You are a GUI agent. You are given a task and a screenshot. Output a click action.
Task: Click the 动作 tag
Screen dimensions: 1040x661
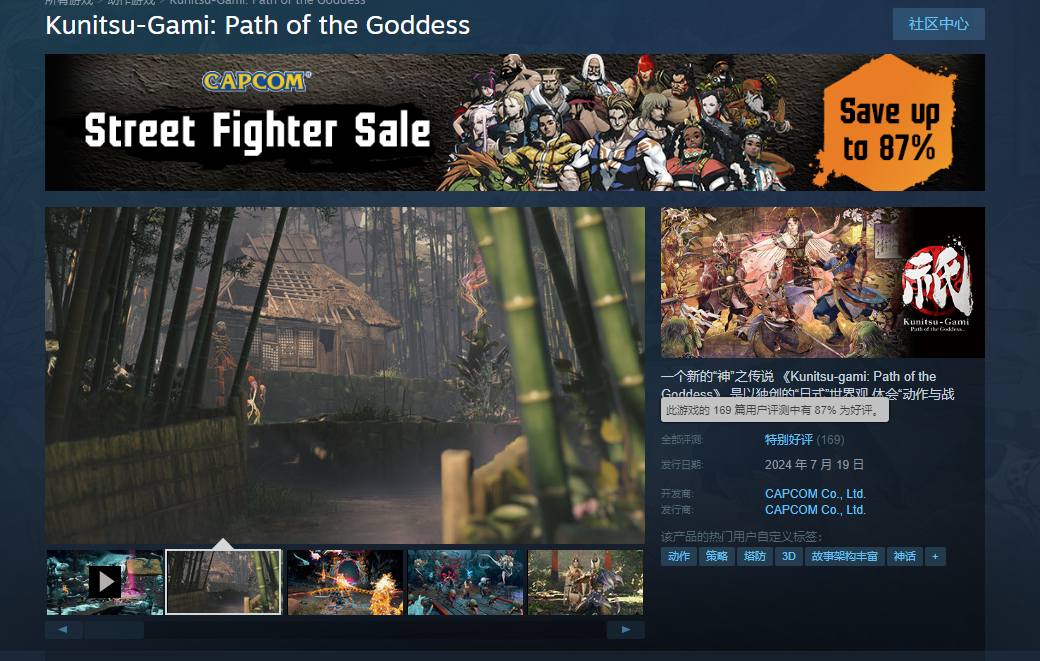click(x=679, y=557)
